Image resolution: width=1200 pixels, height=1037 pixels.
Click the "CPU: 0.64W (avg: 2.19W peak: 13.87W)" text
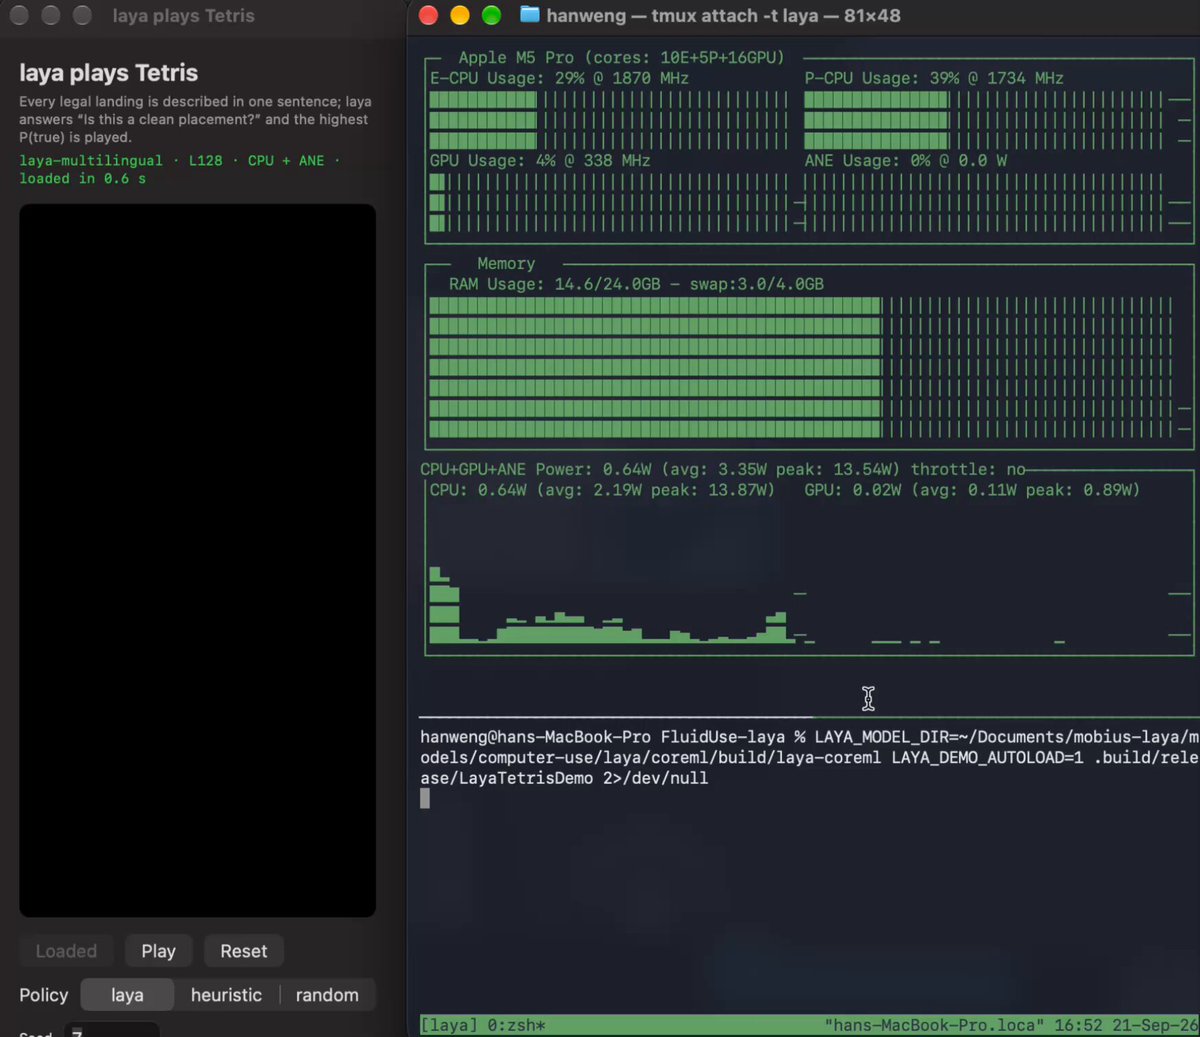click(602, 490)
